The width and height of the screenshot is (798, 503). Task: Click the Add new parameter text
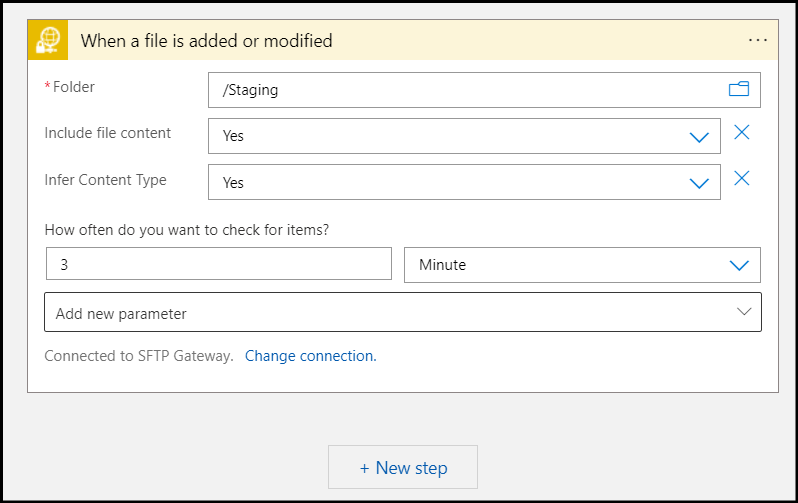point(121,314)
